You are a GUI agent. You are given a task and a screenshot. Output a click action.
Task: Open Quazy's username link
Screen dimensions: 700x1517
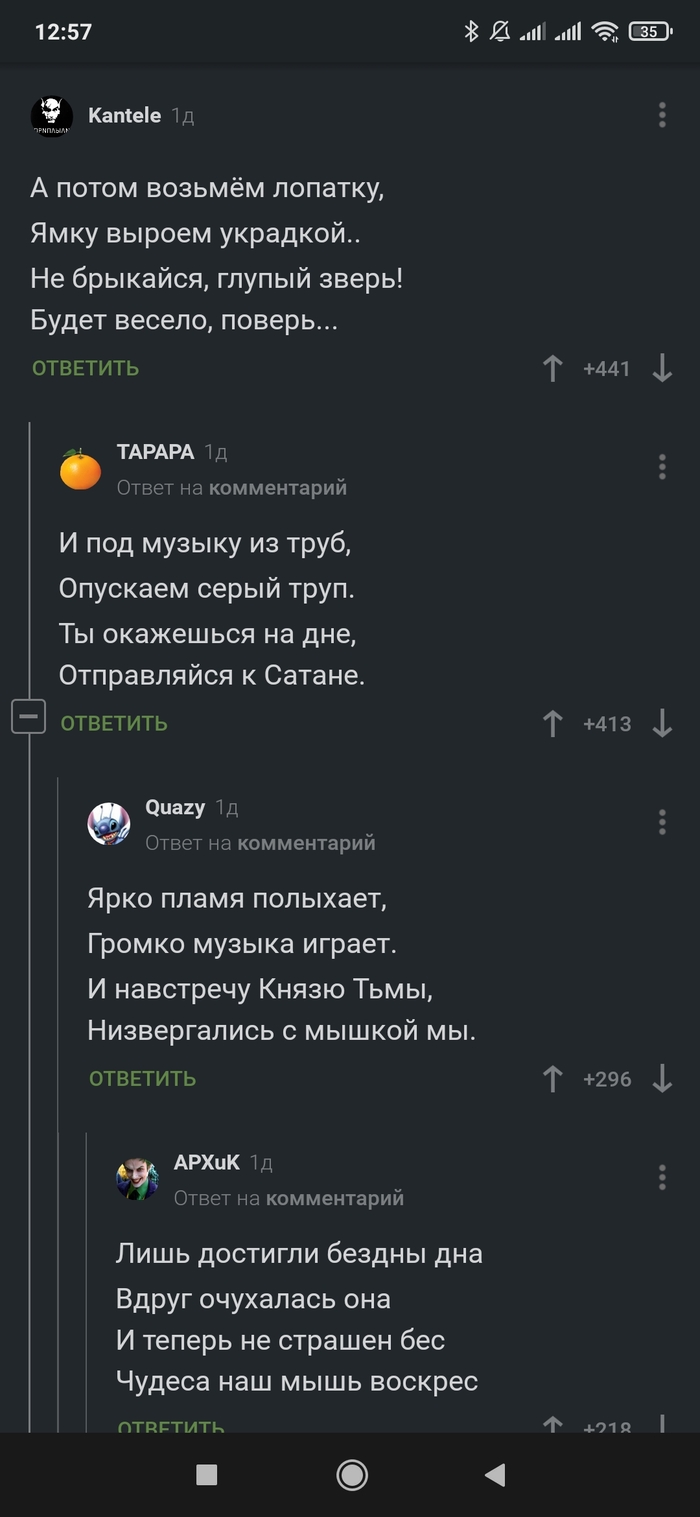point(175,807)
